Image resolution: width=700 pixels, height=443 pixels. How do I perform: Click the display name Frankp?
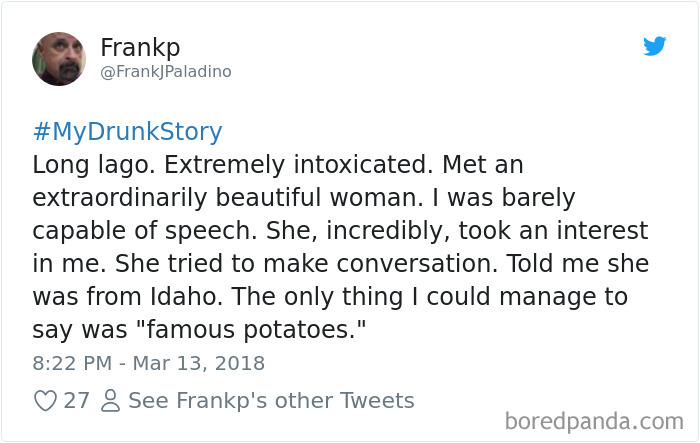140,47
